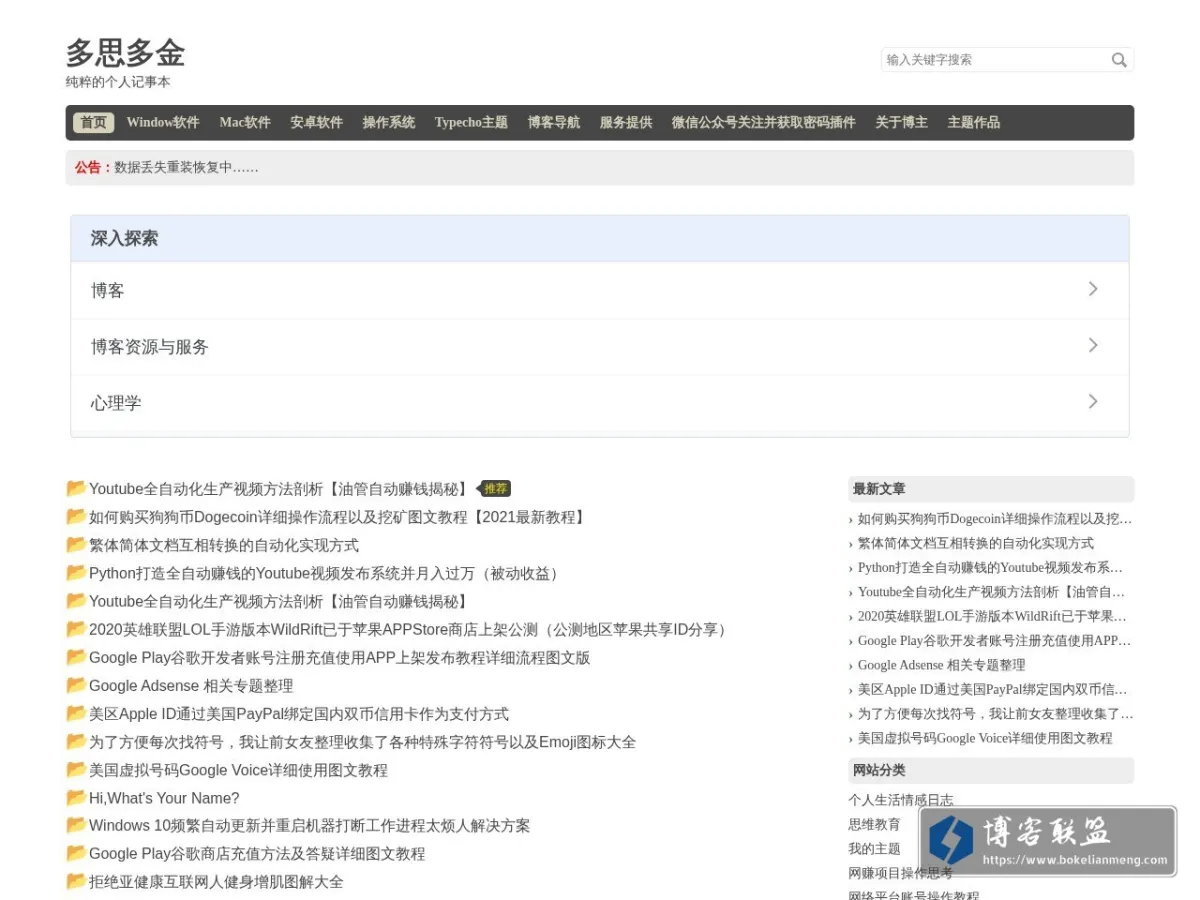
Task: Click folder icon beside Python打造全自动赚钱 post
Action: tap(76, 572)
